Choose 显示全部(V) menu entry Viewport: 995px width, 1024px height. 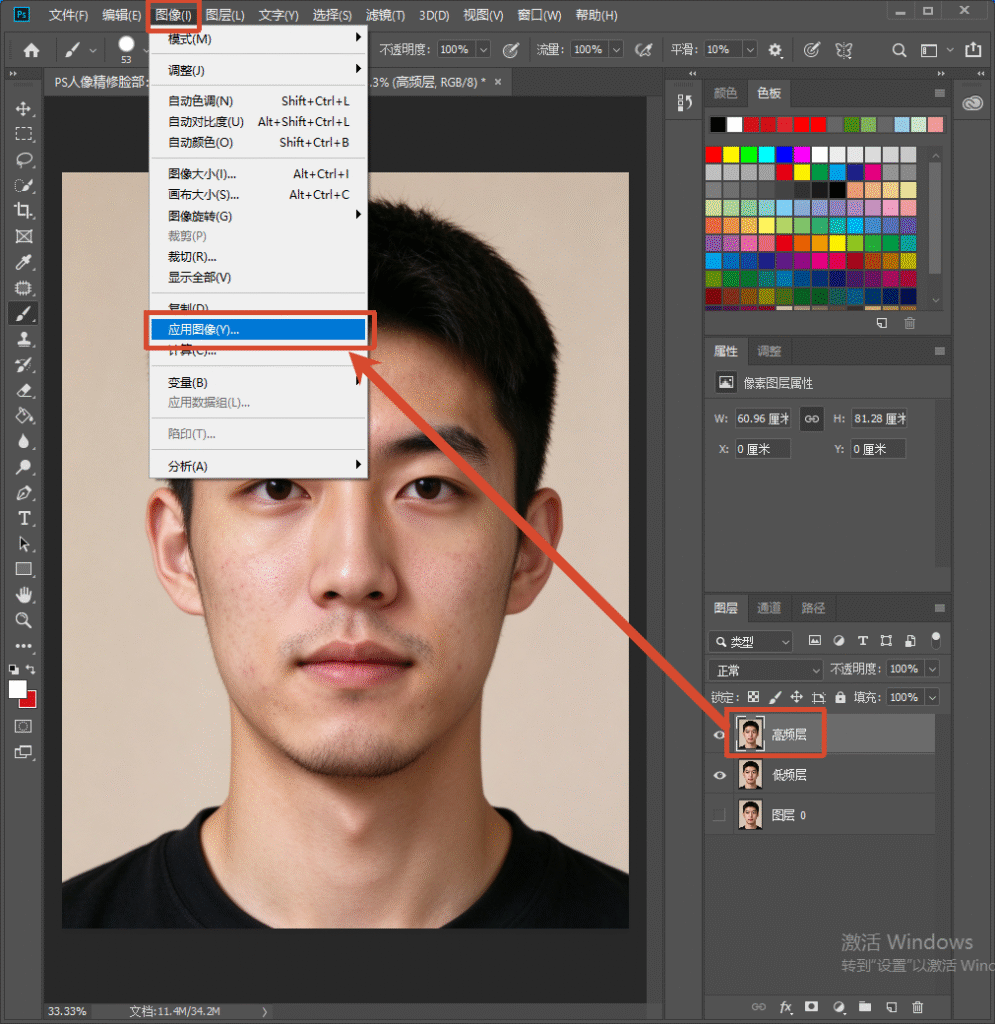point(258,278)
